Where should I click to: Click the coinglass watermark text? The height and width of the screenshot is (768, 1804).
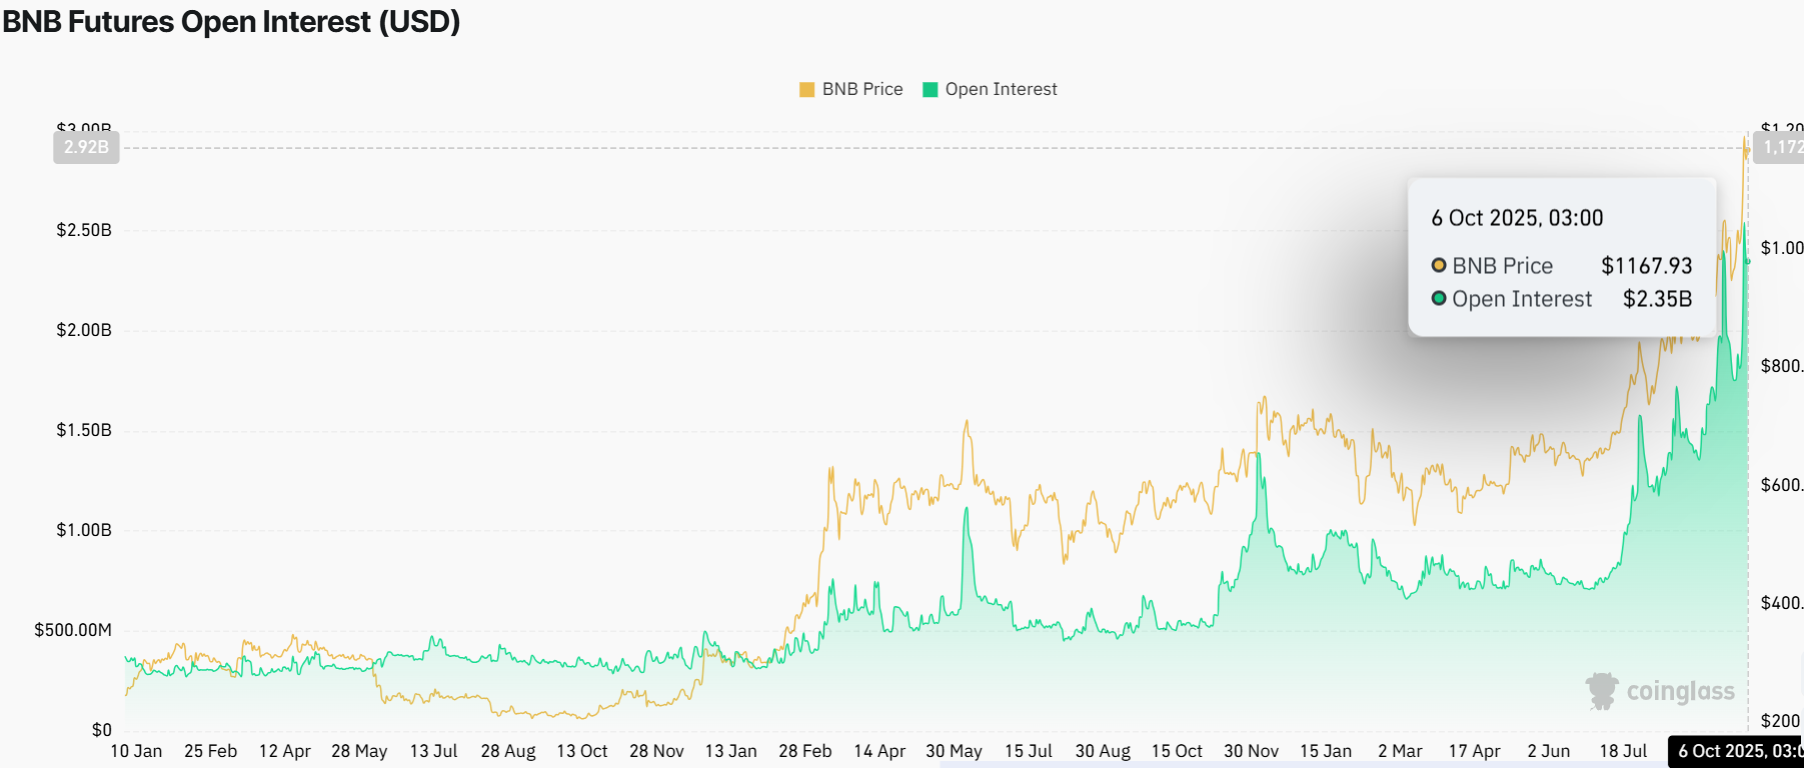point(1680,691)
